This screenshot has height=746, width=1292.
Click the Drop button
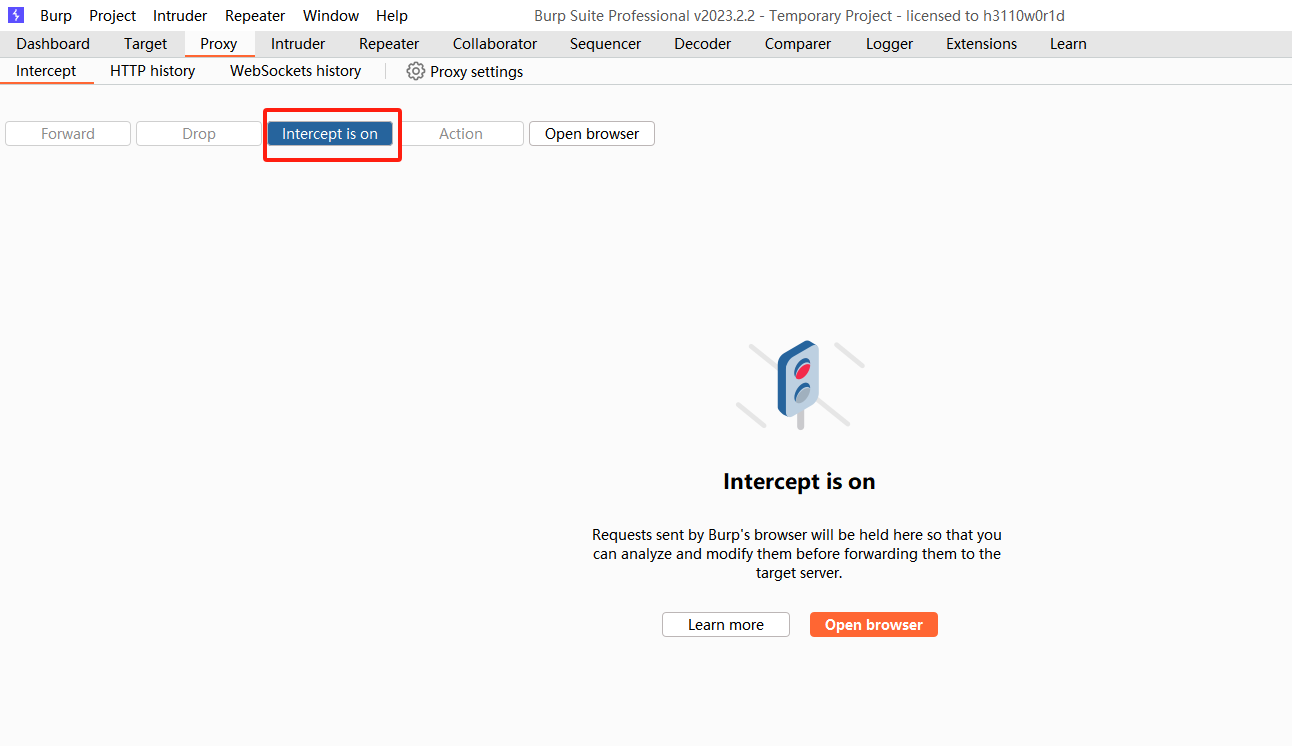coord(199,134)
